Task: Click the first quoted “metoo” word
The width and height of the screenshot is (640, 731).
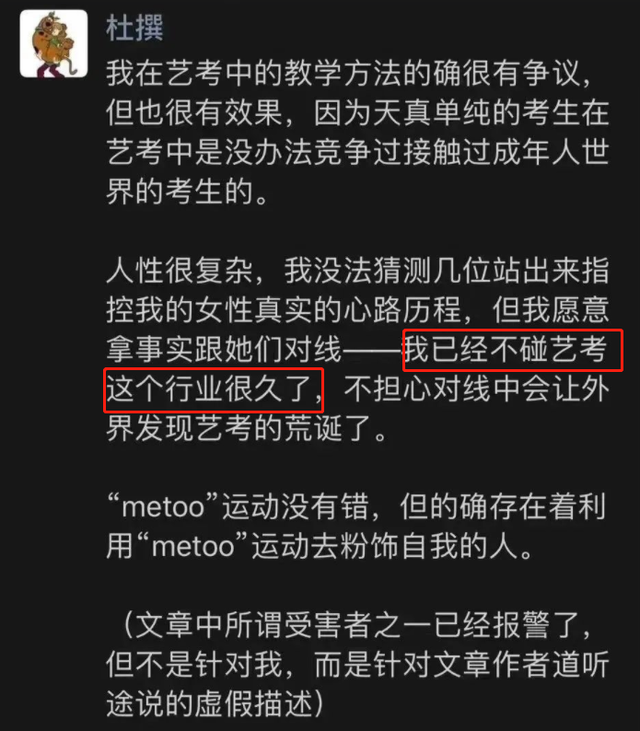Action: 163,507
